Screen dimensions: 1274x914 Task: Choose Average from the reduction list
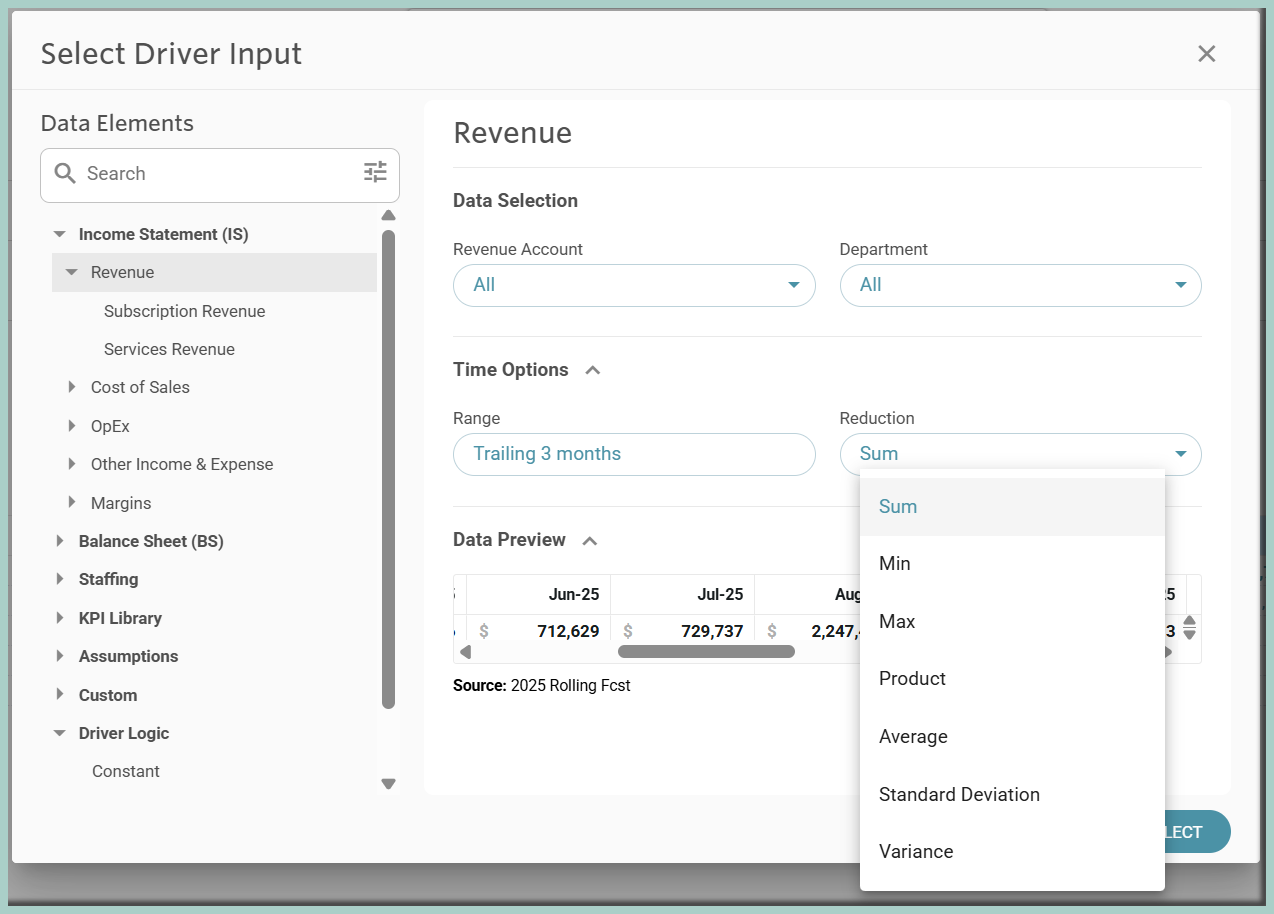click(1012, 737)
